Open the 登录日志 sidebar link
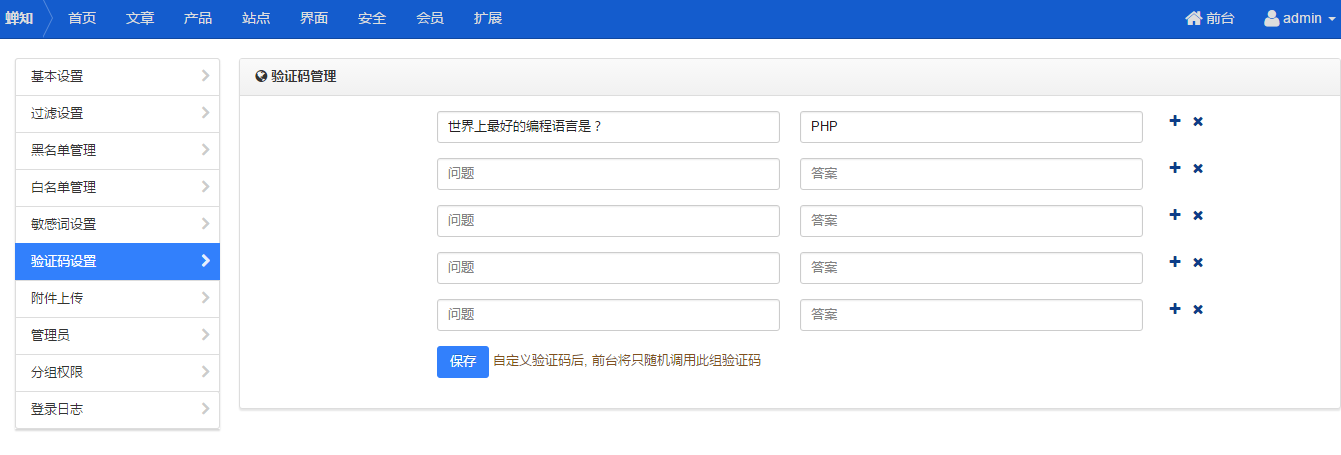The width and height of the screenshot is (1341, 455). (117, 409)
